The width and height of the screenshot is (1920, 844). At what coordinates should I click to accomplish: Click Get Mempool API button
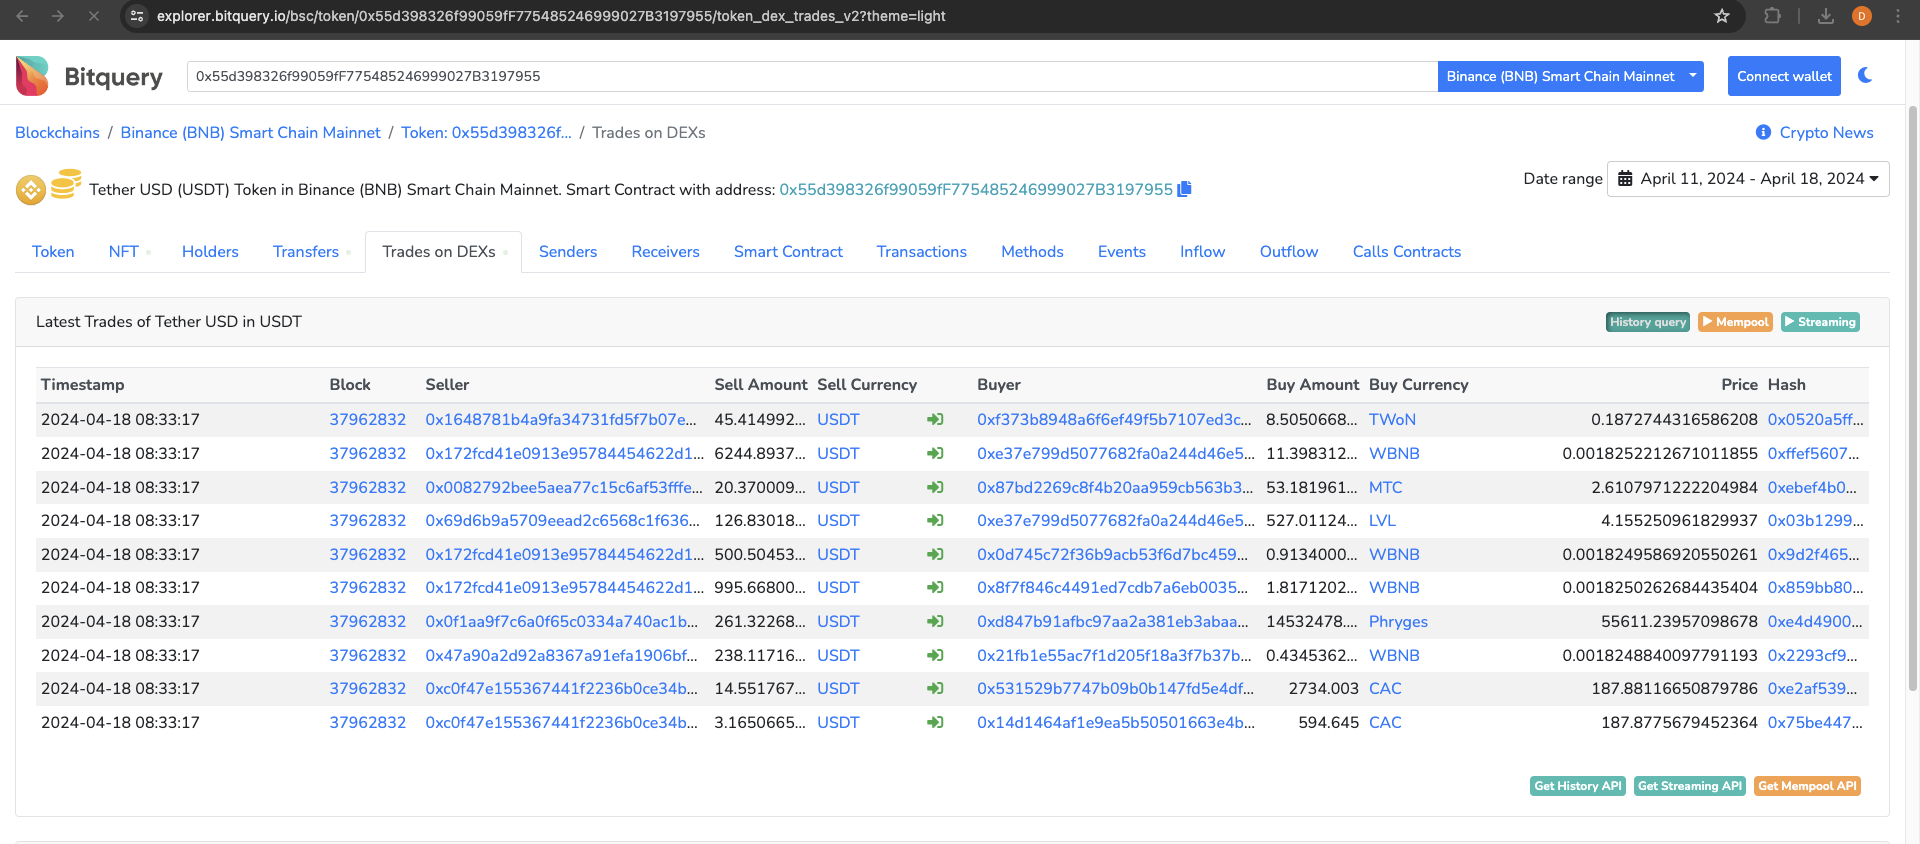[x=1807, y=786]
